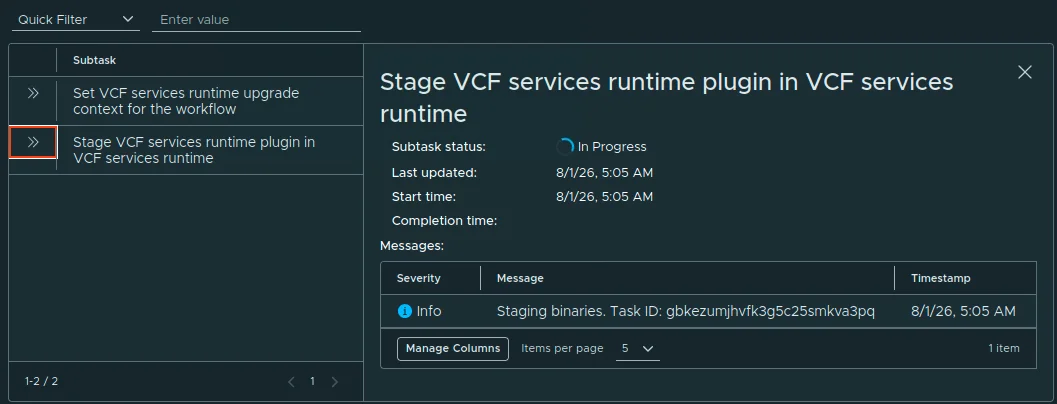The width and height of the screenshot is (1057, 404).
Task: Click the Start time value 8/1/26, 5:05 AM
Action: tap(604, 197)
